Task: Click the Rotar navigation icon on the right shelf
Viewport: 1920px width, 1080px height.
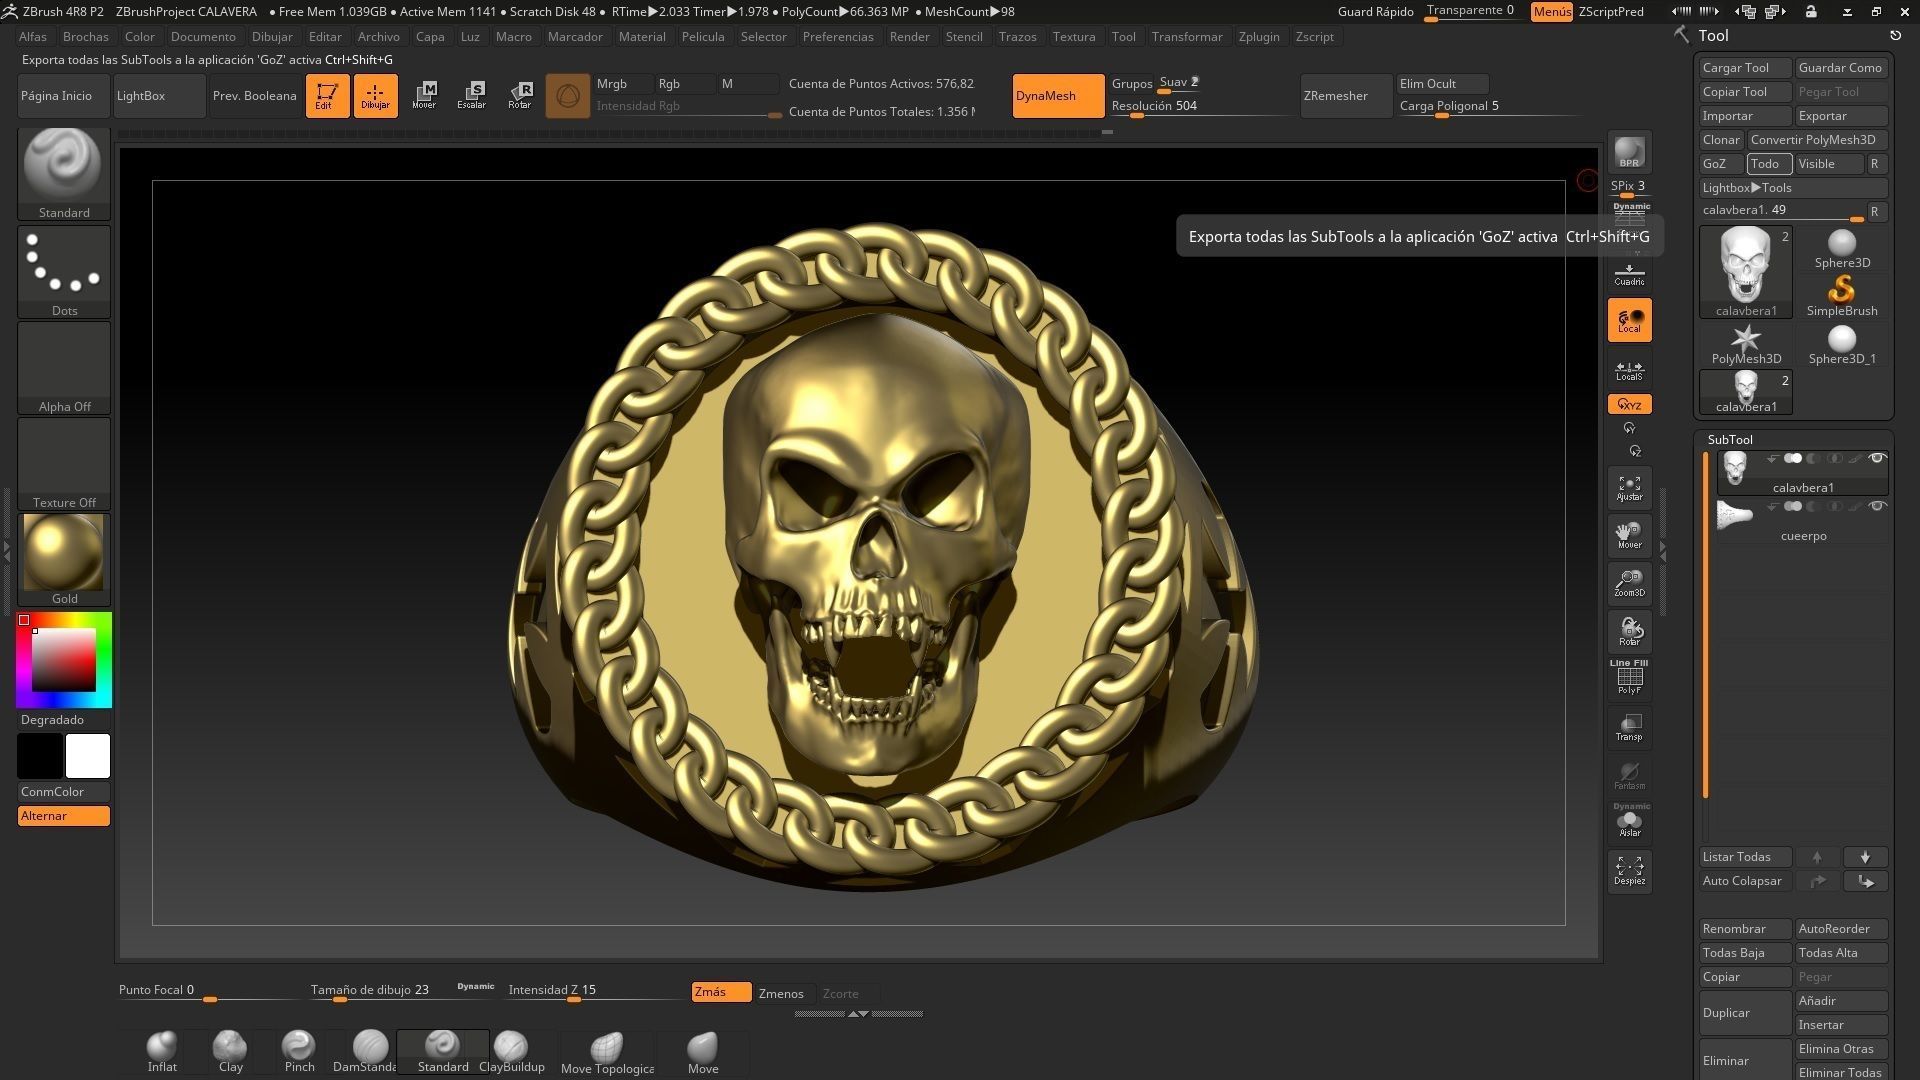Action: [x=1629, y=632]
